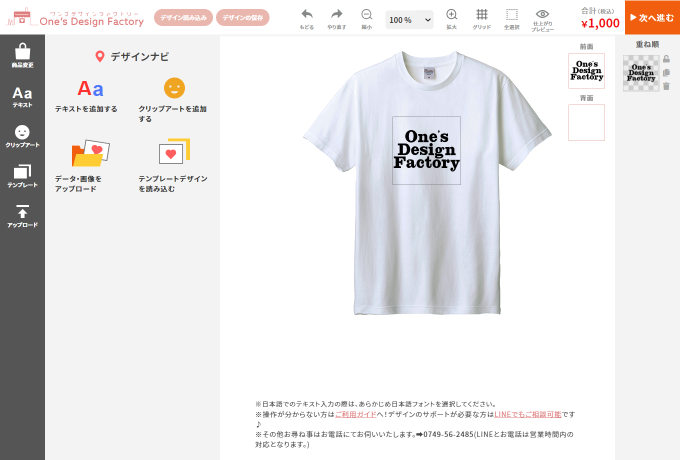
Task: Click the select-all (全選択) icon
Action: 512,15
